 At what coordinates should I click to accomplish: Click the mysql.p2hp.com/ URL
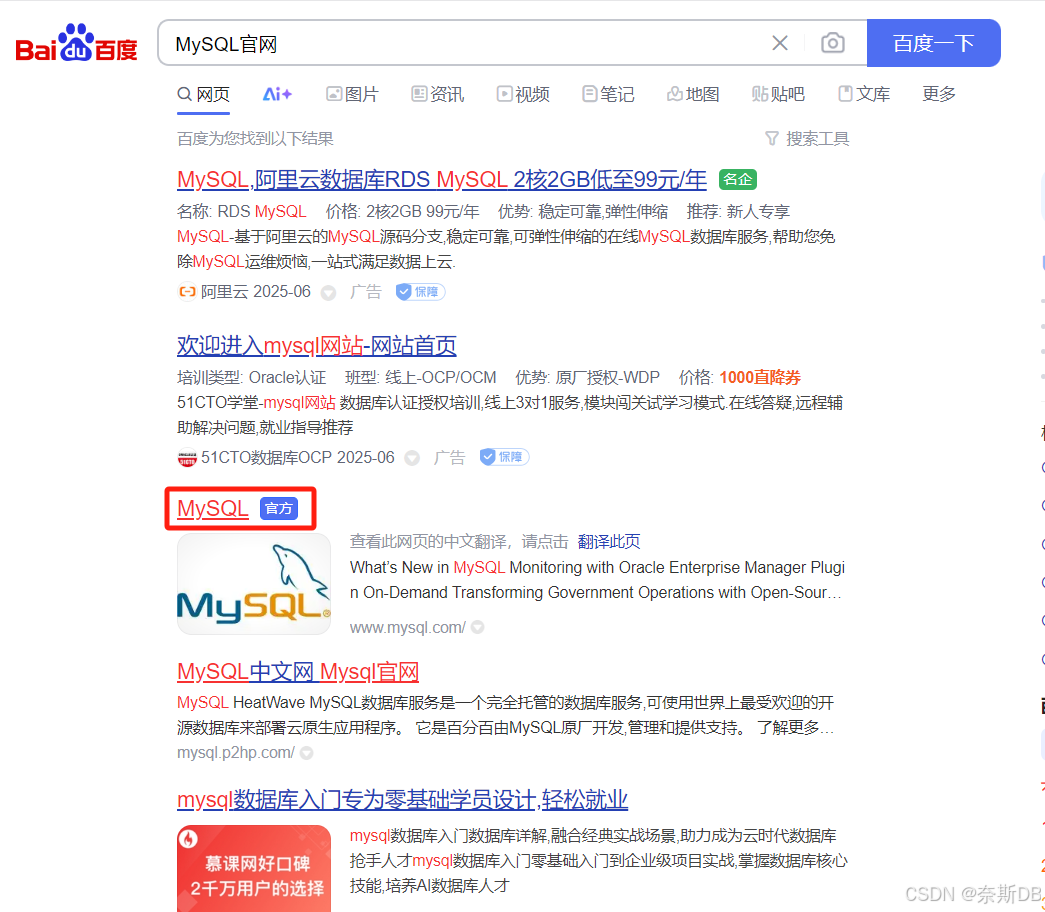pos(235,753)
